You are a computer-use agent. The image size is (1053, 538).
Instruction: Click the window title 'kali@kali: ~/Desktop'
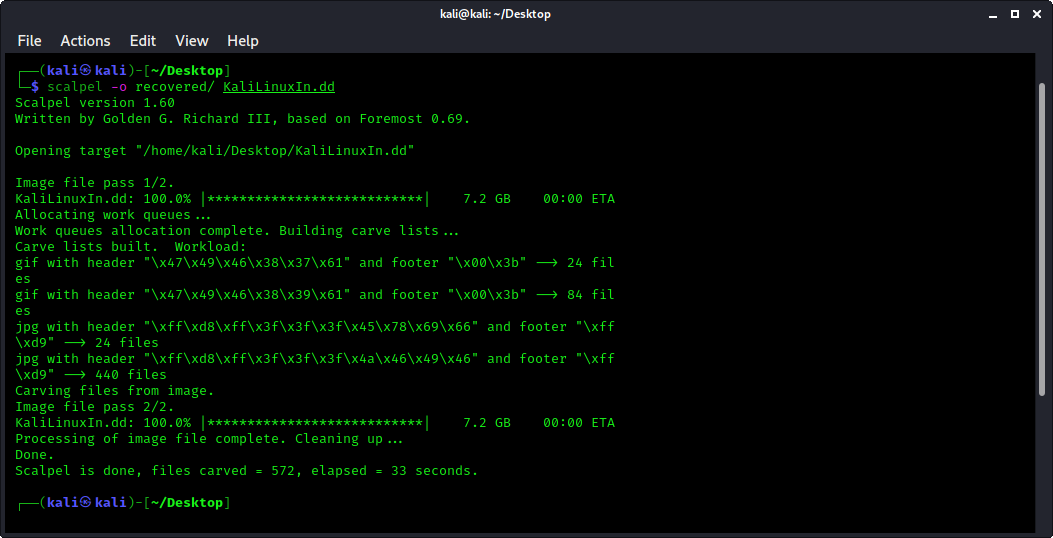coord(496,14)
